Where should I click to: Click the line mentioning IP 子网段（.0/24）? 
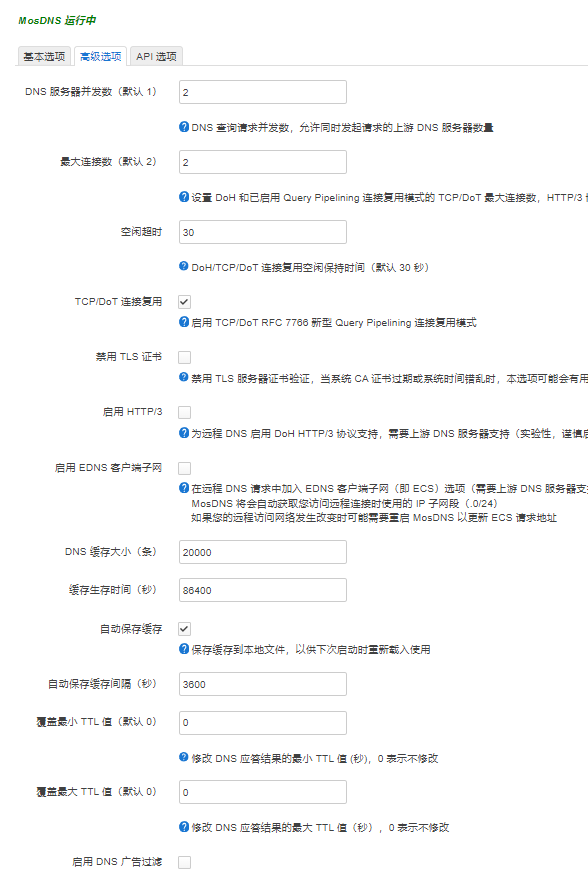[x=344, y=503]
